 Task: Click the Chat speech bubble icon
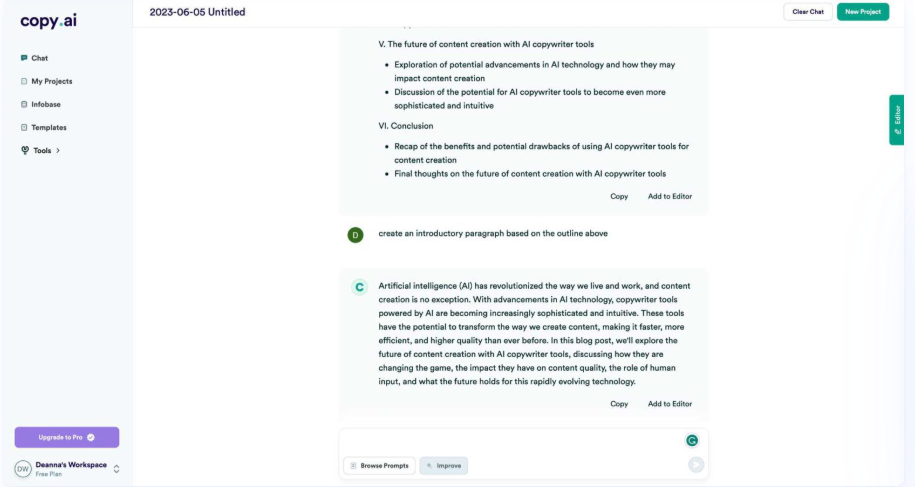pyautogui.click(x=24, y=58)
